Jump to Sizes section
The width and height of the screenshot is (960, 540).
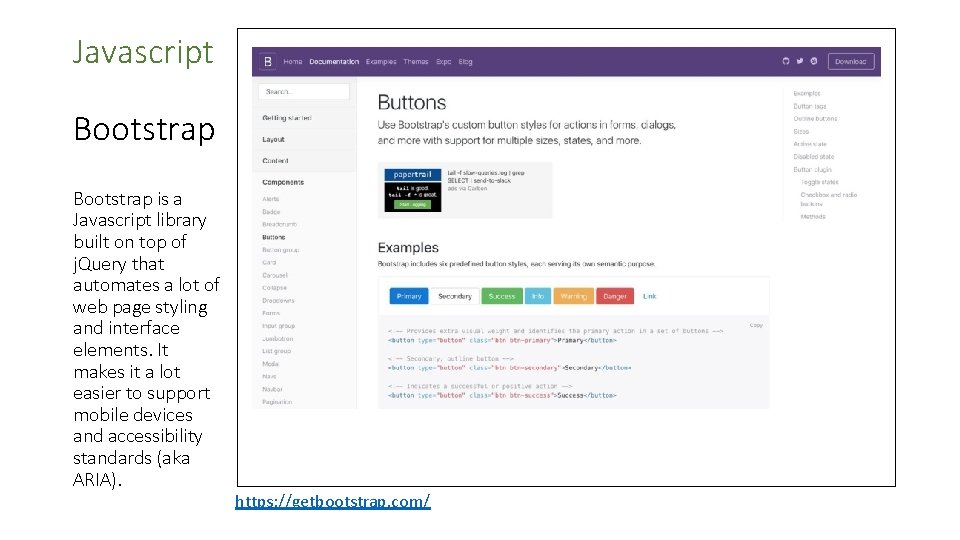pos(801,132)
